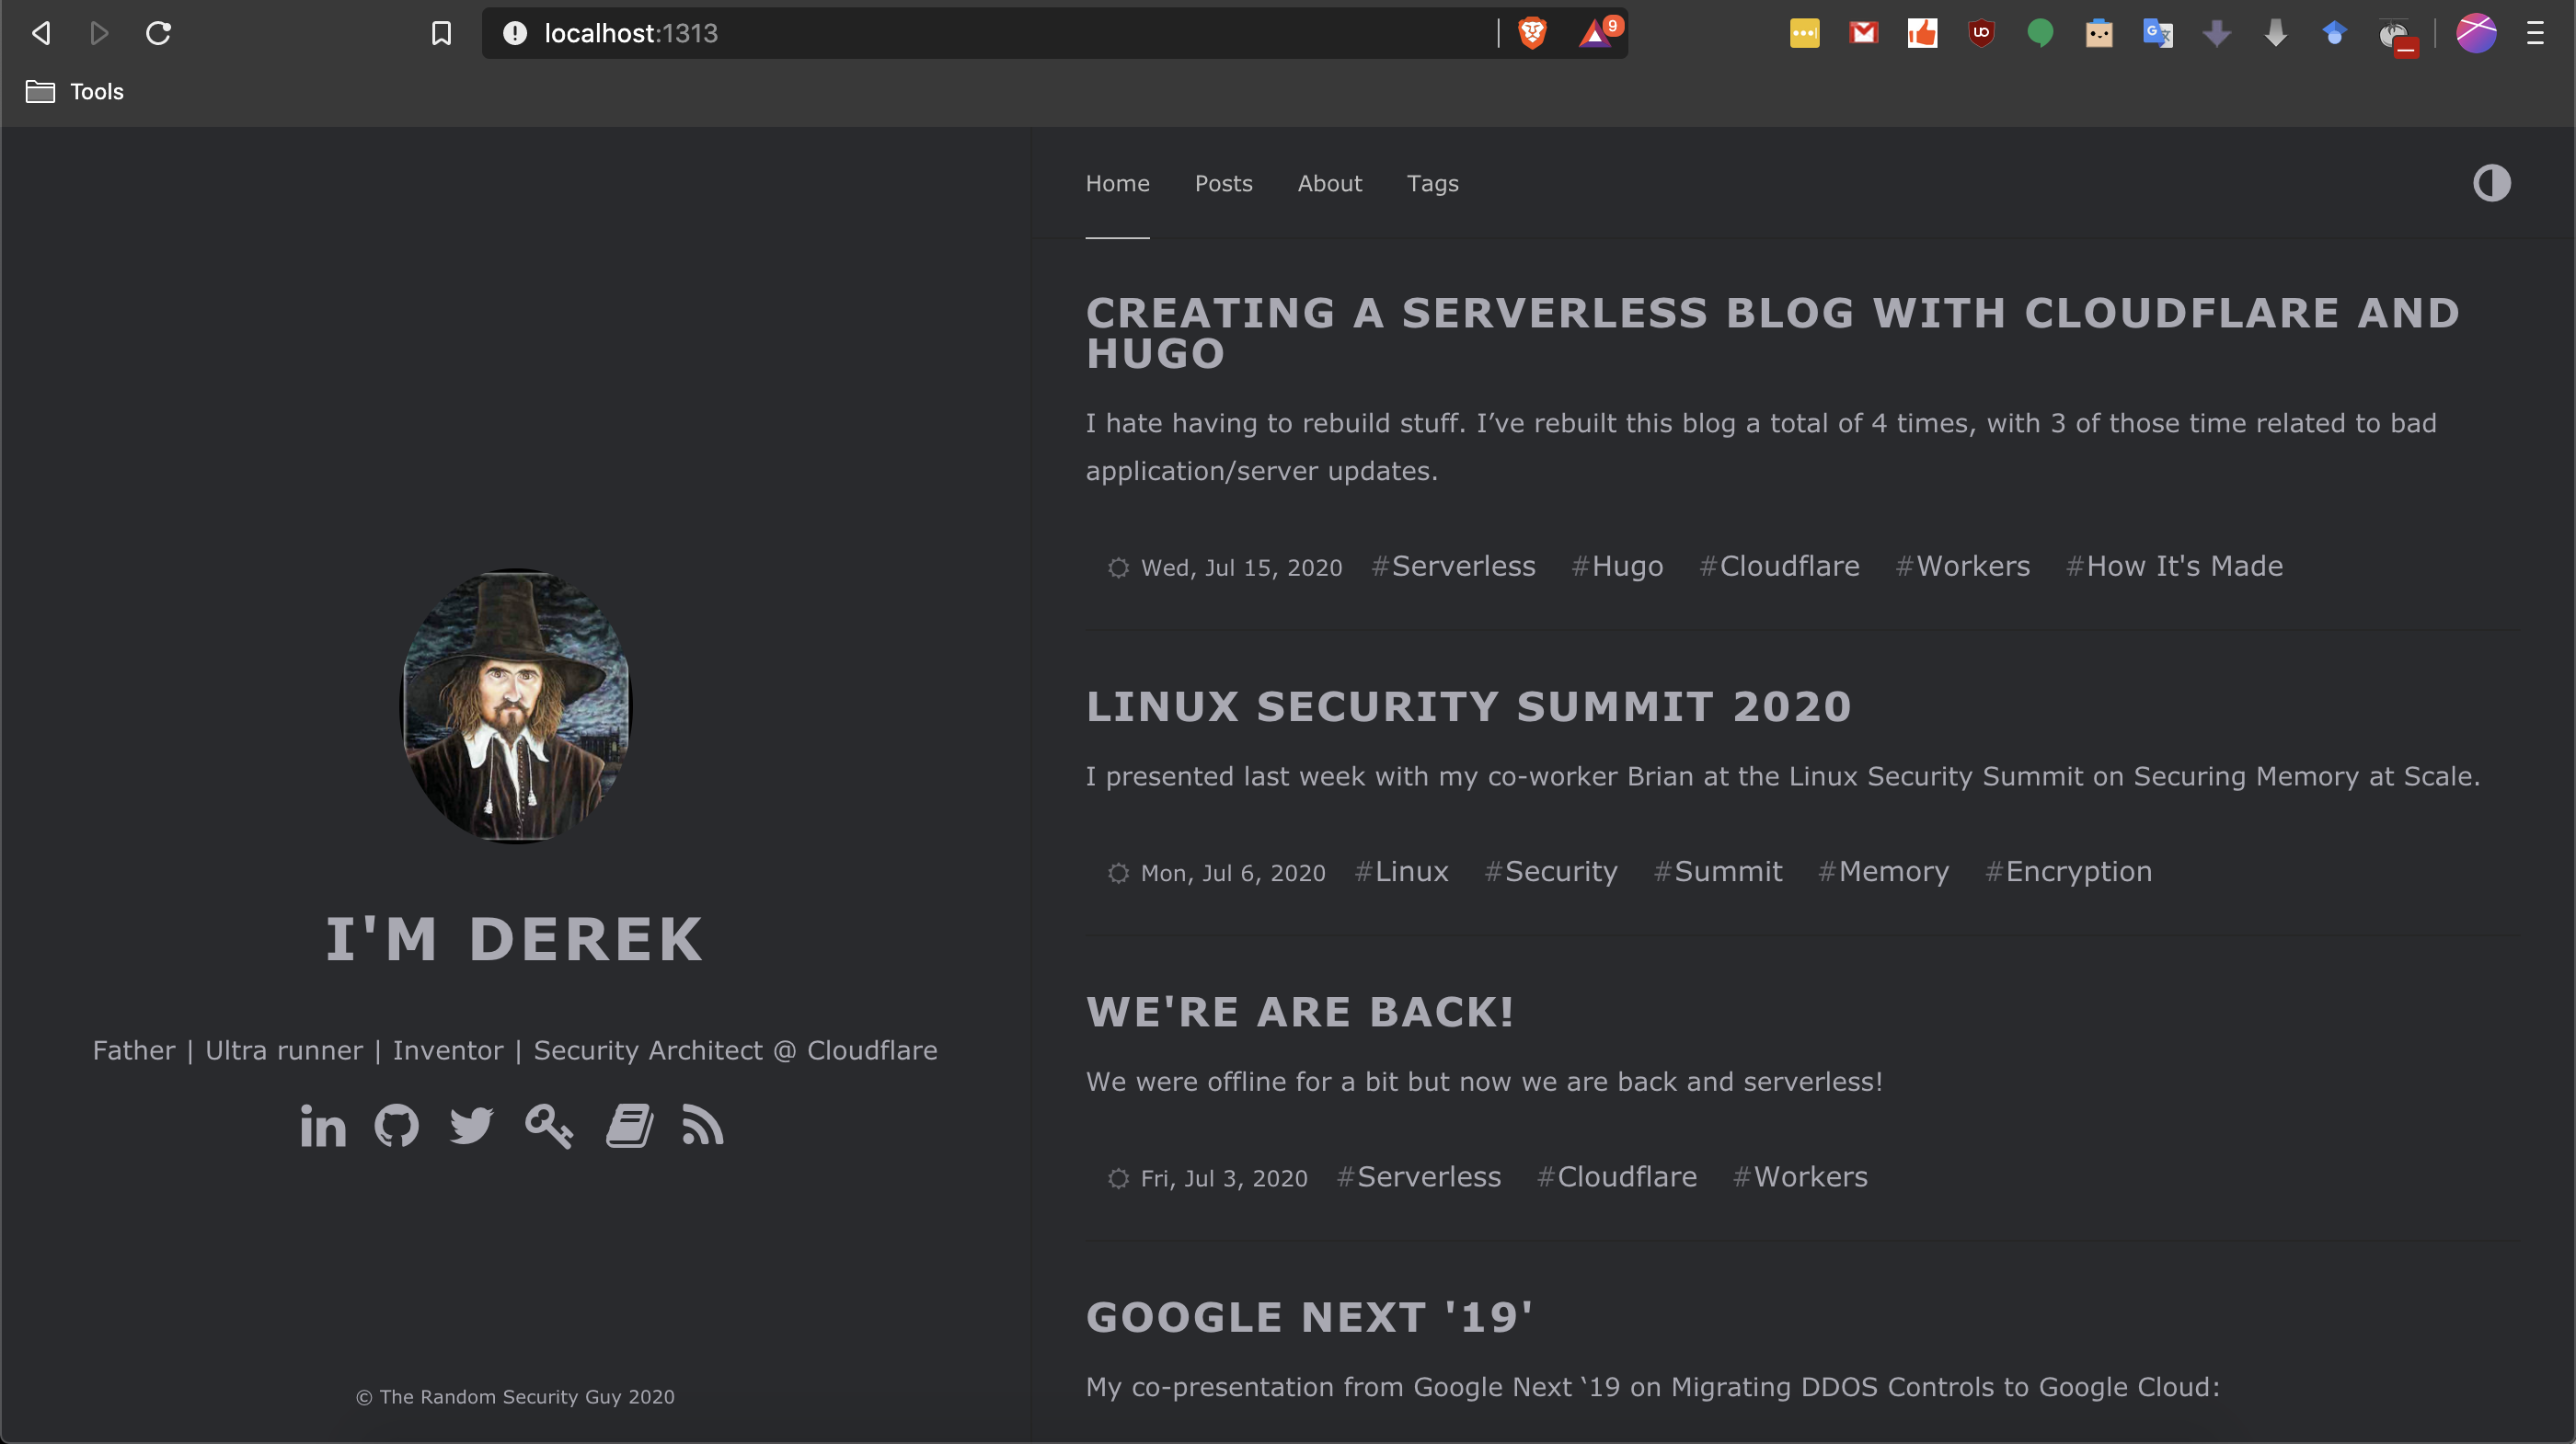The image size is (2576, 1444).
Task: Open the About nav item
Action: click(1329, 183)
